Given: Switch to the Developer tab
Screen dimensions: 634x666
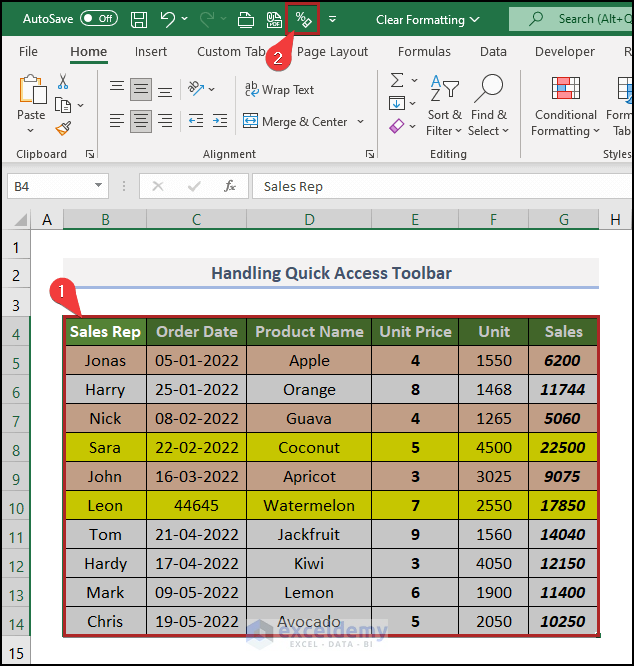Looking at the screenshot, I should [x=564, y=52].
